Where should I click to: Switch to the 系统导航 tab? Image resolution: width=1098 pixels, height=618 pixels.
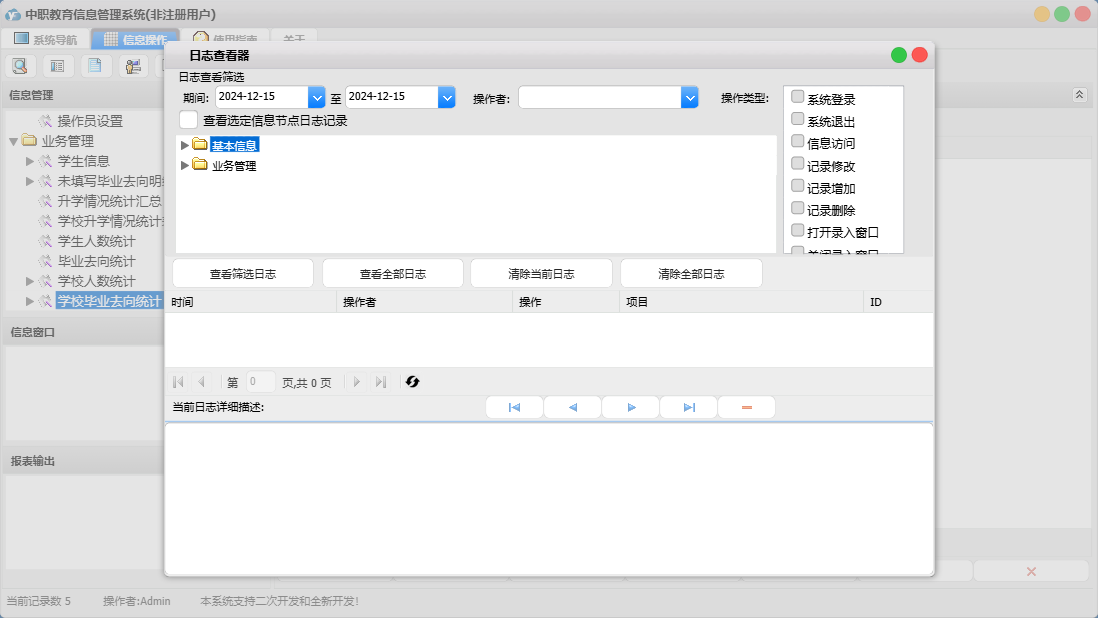(45, 40)
